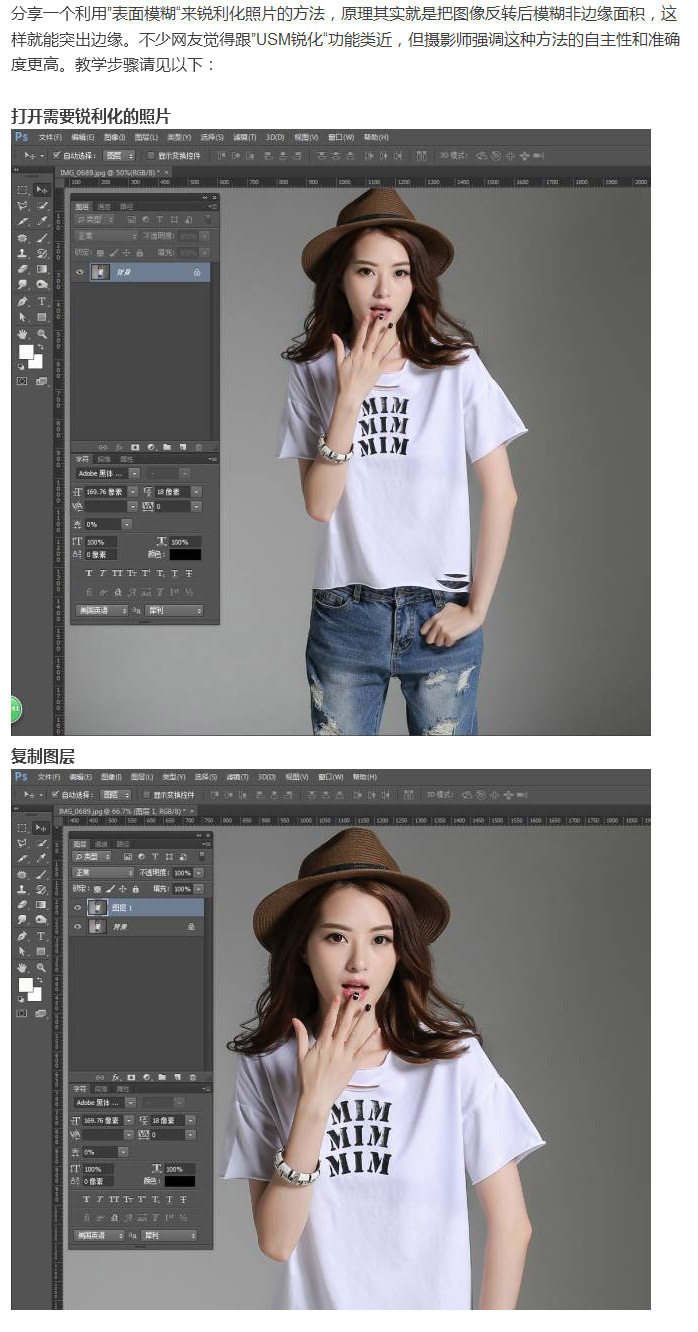Image resolution: width=698 pixels, height=1332 pixels.
Task: Open 18 像素 leading dropdown in 50% window
Action: [196, 492]
